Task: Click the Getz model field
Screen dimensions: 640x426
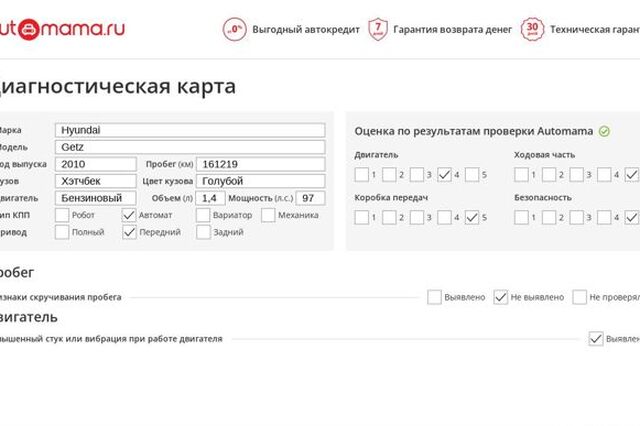Action: coord(190,147)
